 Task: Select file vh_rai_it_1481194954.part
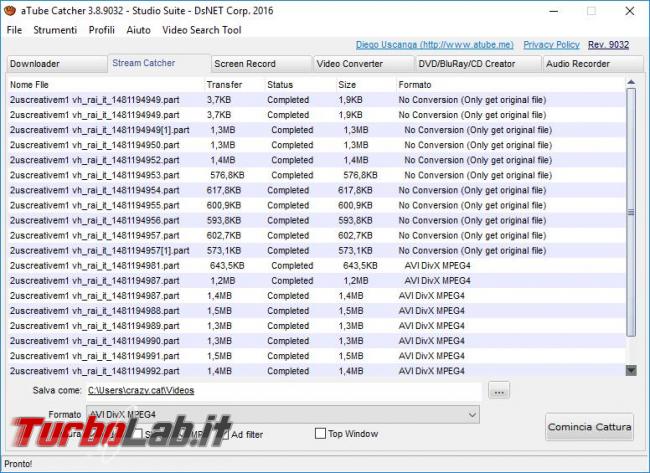click(316, 190)
